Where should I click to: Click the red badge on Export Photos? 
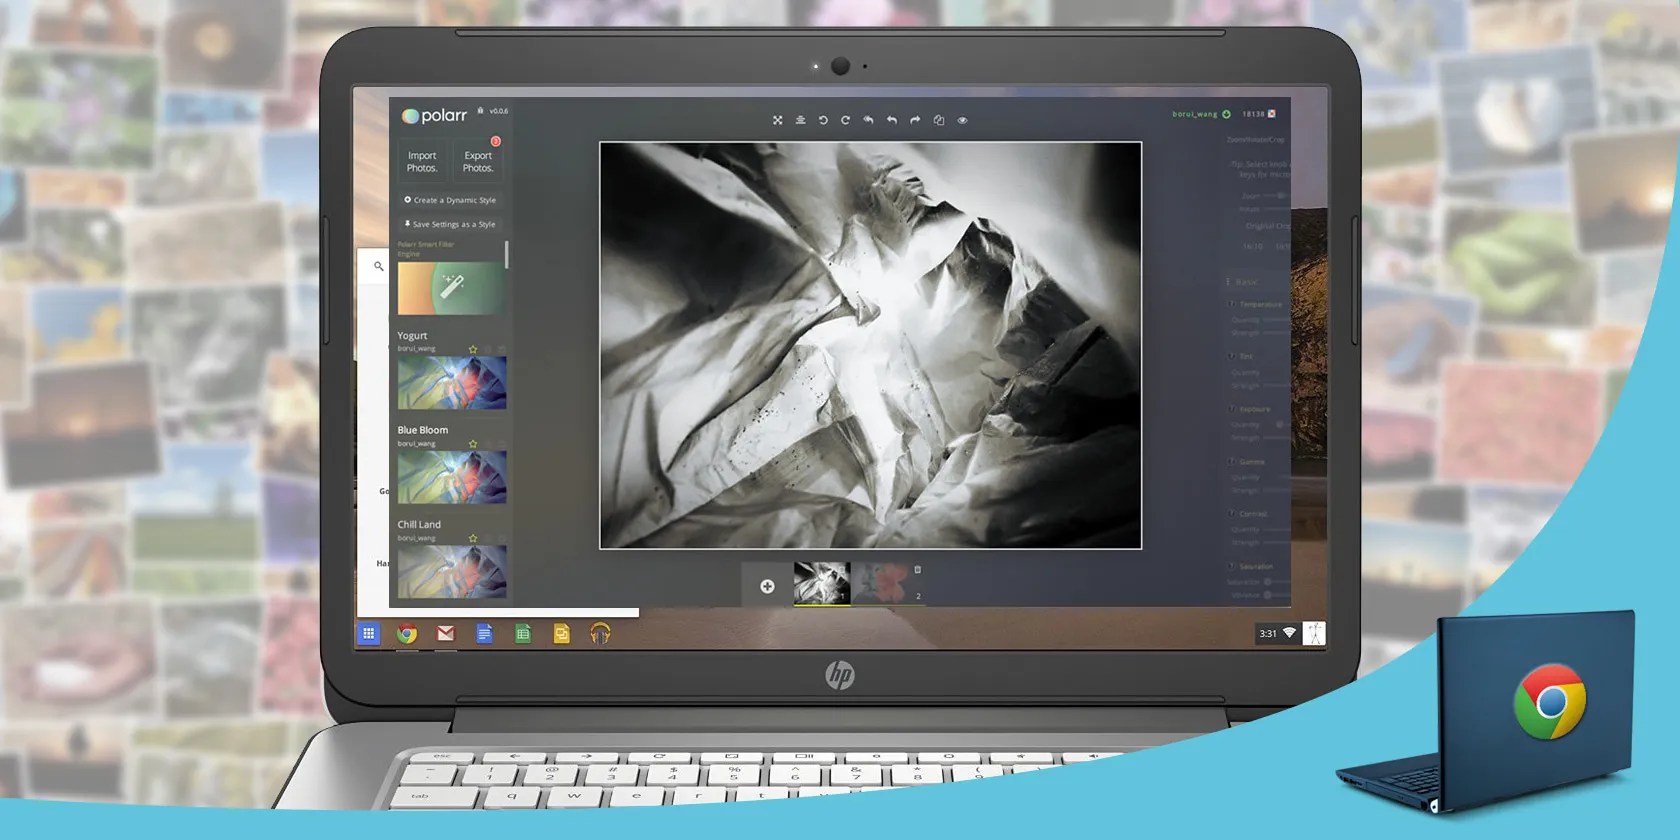tap(495, 141)
